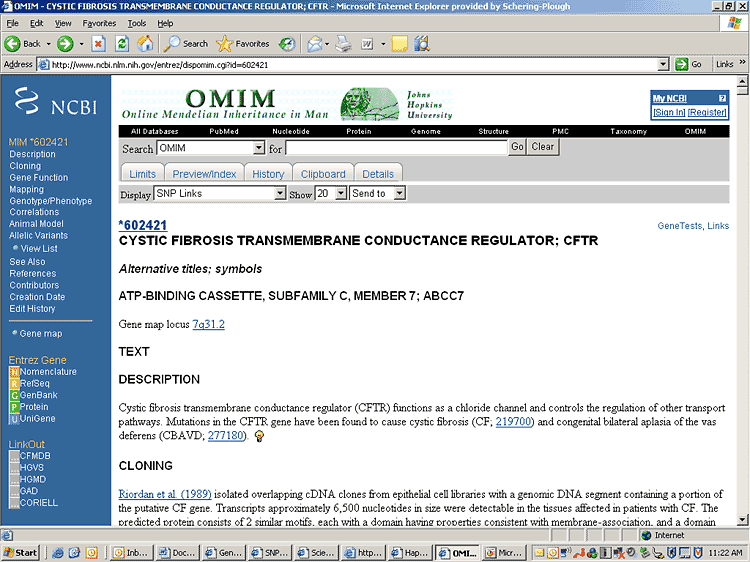Open the Favorites menu

pos(99,23)
